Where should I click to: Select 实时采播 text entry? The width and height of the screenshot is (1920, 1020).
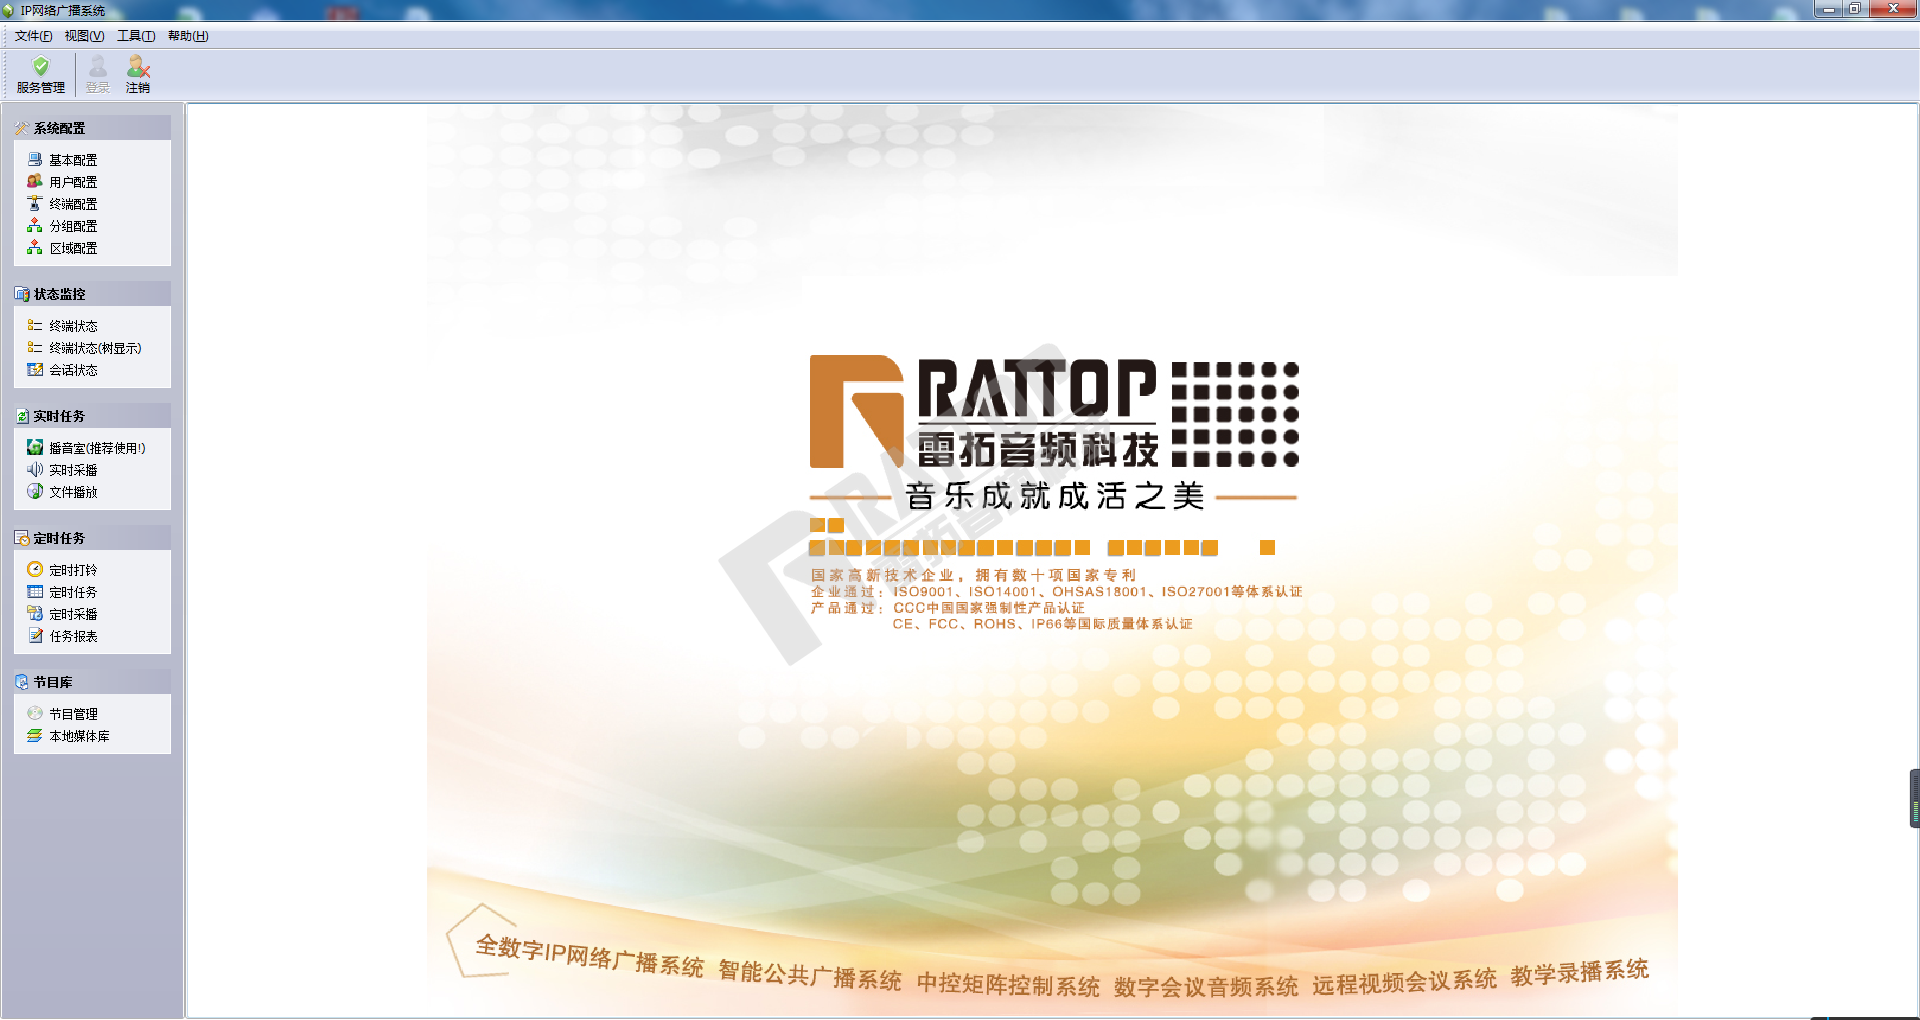(x=73, y=470)
